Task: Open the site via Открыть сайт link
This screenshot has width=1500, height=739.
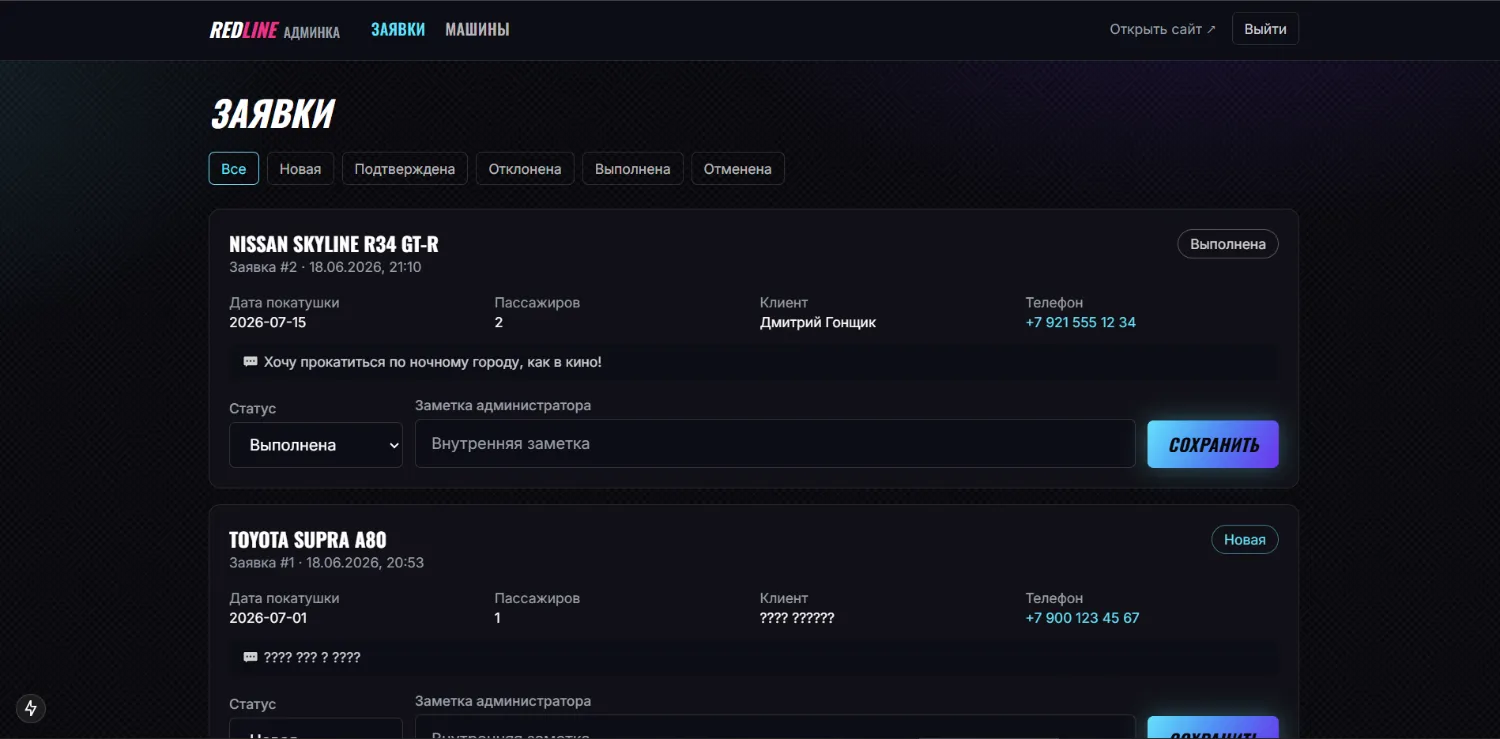Action: (x=1163, y=29)
